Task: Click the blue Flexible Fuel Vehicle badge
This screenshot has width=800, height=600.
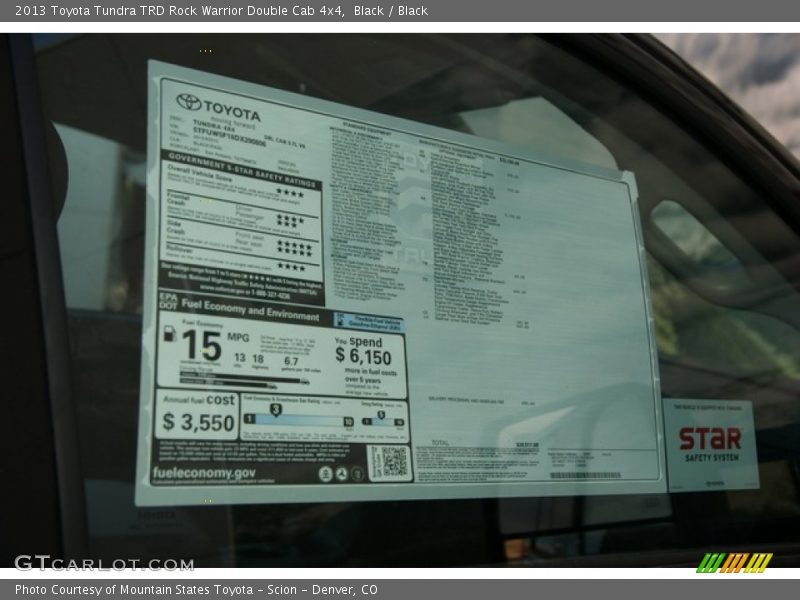Action: 369,323
